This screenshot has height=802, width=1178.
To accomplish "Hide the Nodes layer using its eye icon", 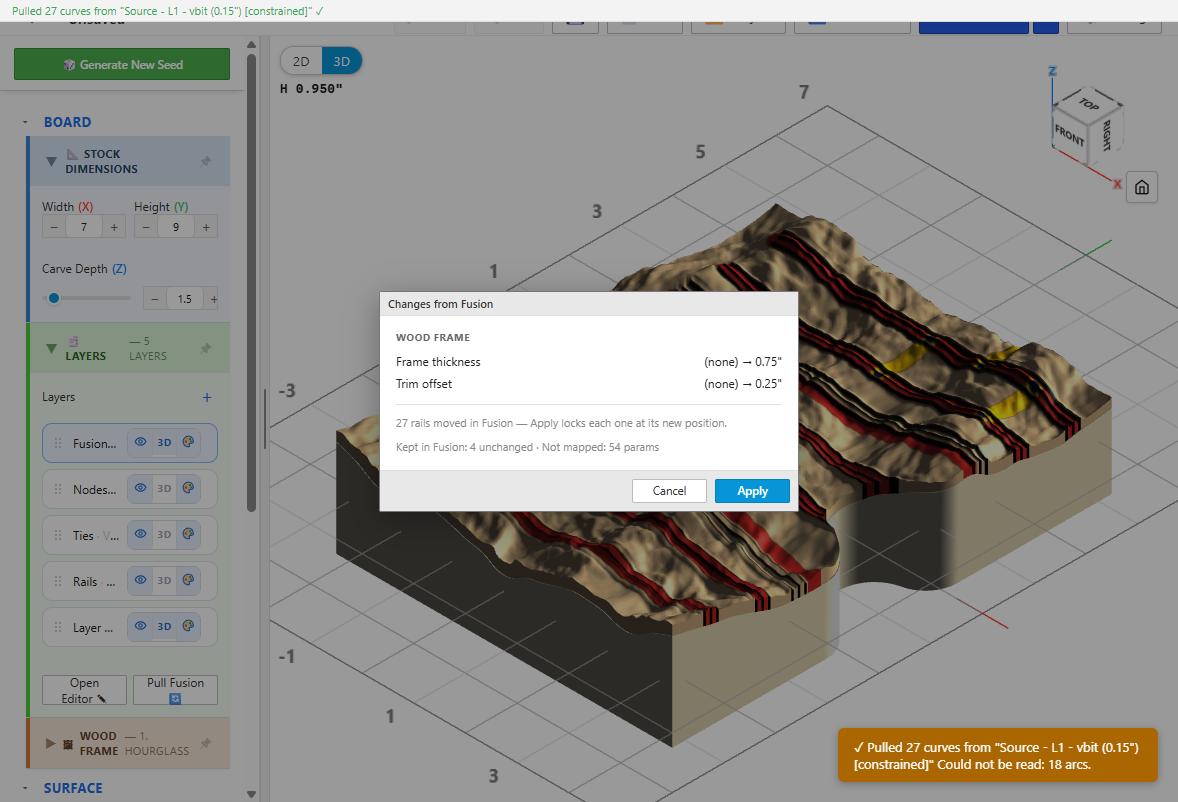I will (x=140, y=488).
